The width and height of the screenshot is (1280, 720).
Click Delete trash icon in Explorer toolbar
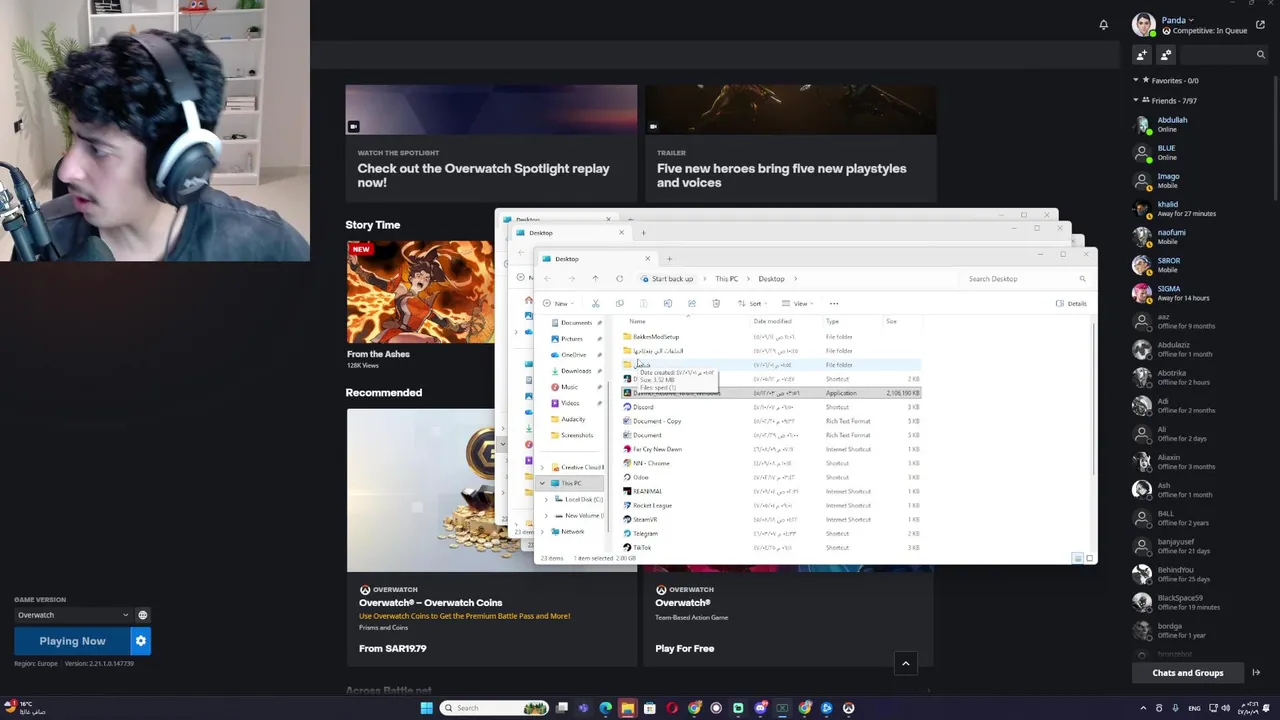pyautogui.click(x=716, y=303)
